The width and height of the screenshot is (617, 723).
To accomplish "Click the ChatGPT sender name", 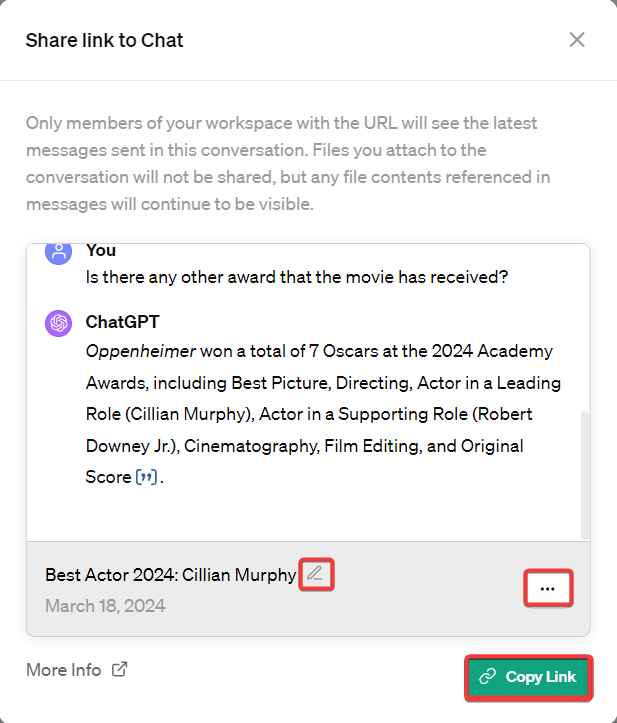I will 122,323.
